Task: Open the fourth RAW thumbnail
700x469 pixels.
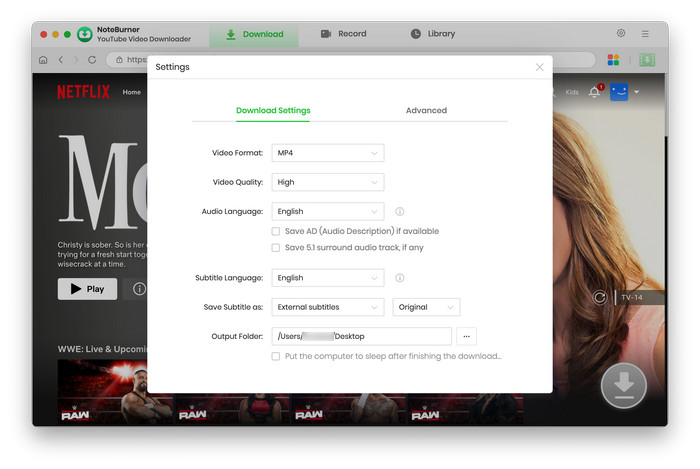Action: point(466,408)
